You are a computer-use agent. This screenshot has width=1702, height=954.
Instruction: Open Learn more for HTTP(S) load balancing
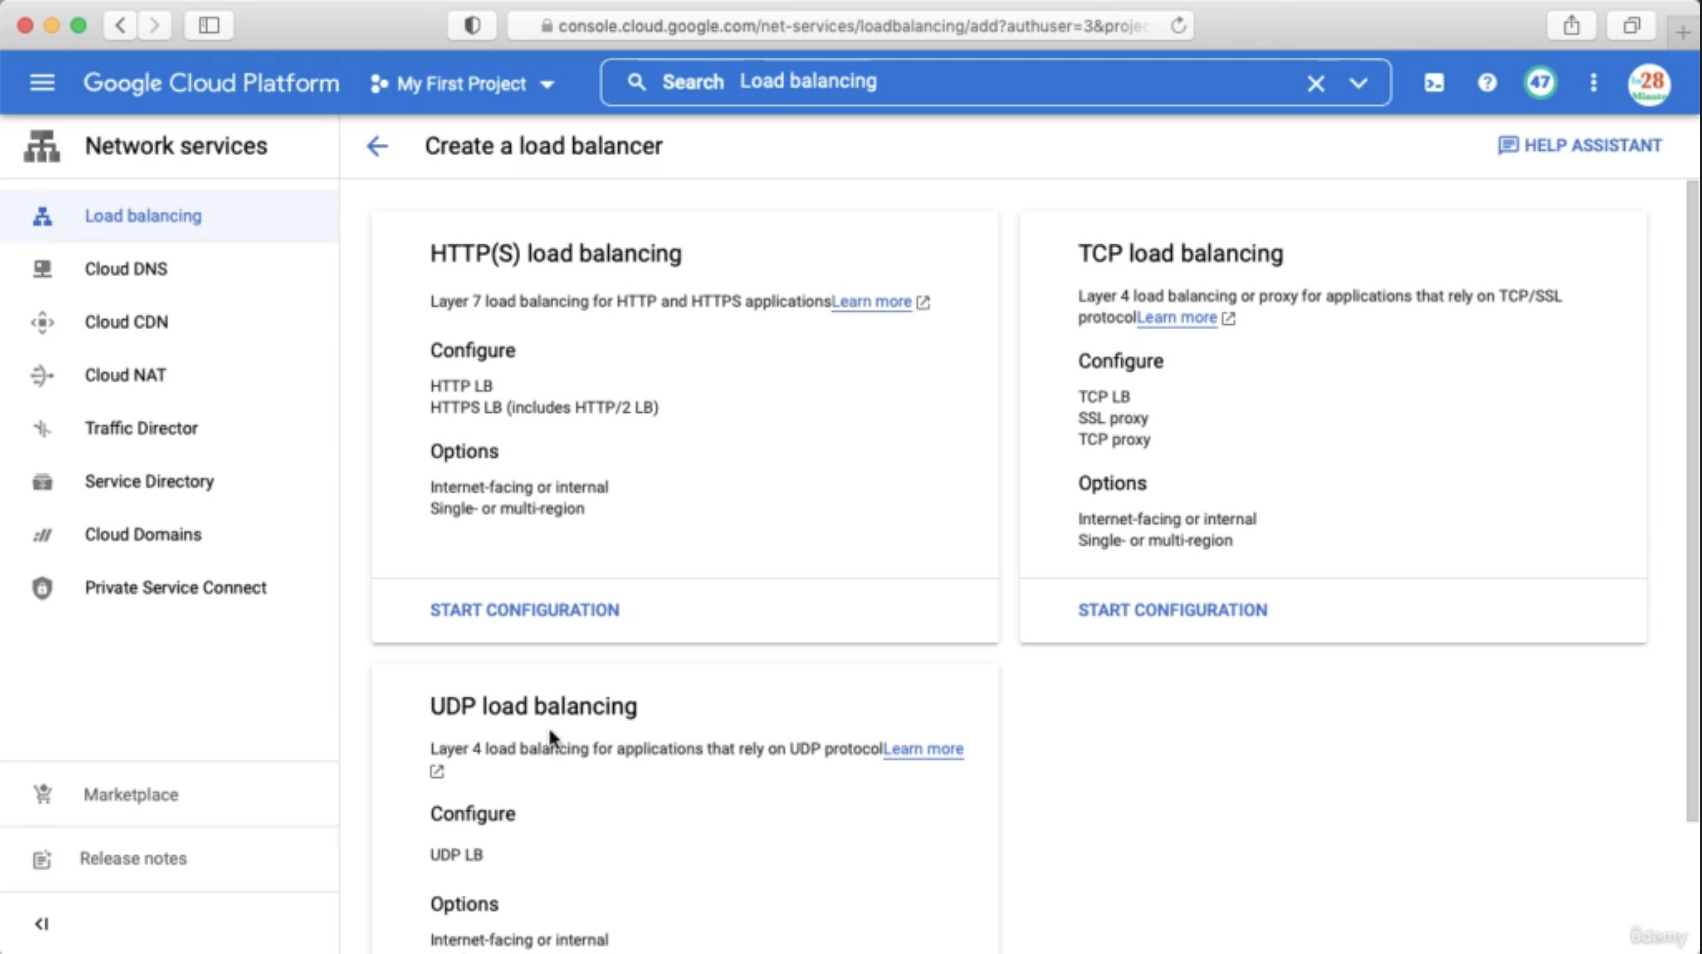click(x=872, y=301)
